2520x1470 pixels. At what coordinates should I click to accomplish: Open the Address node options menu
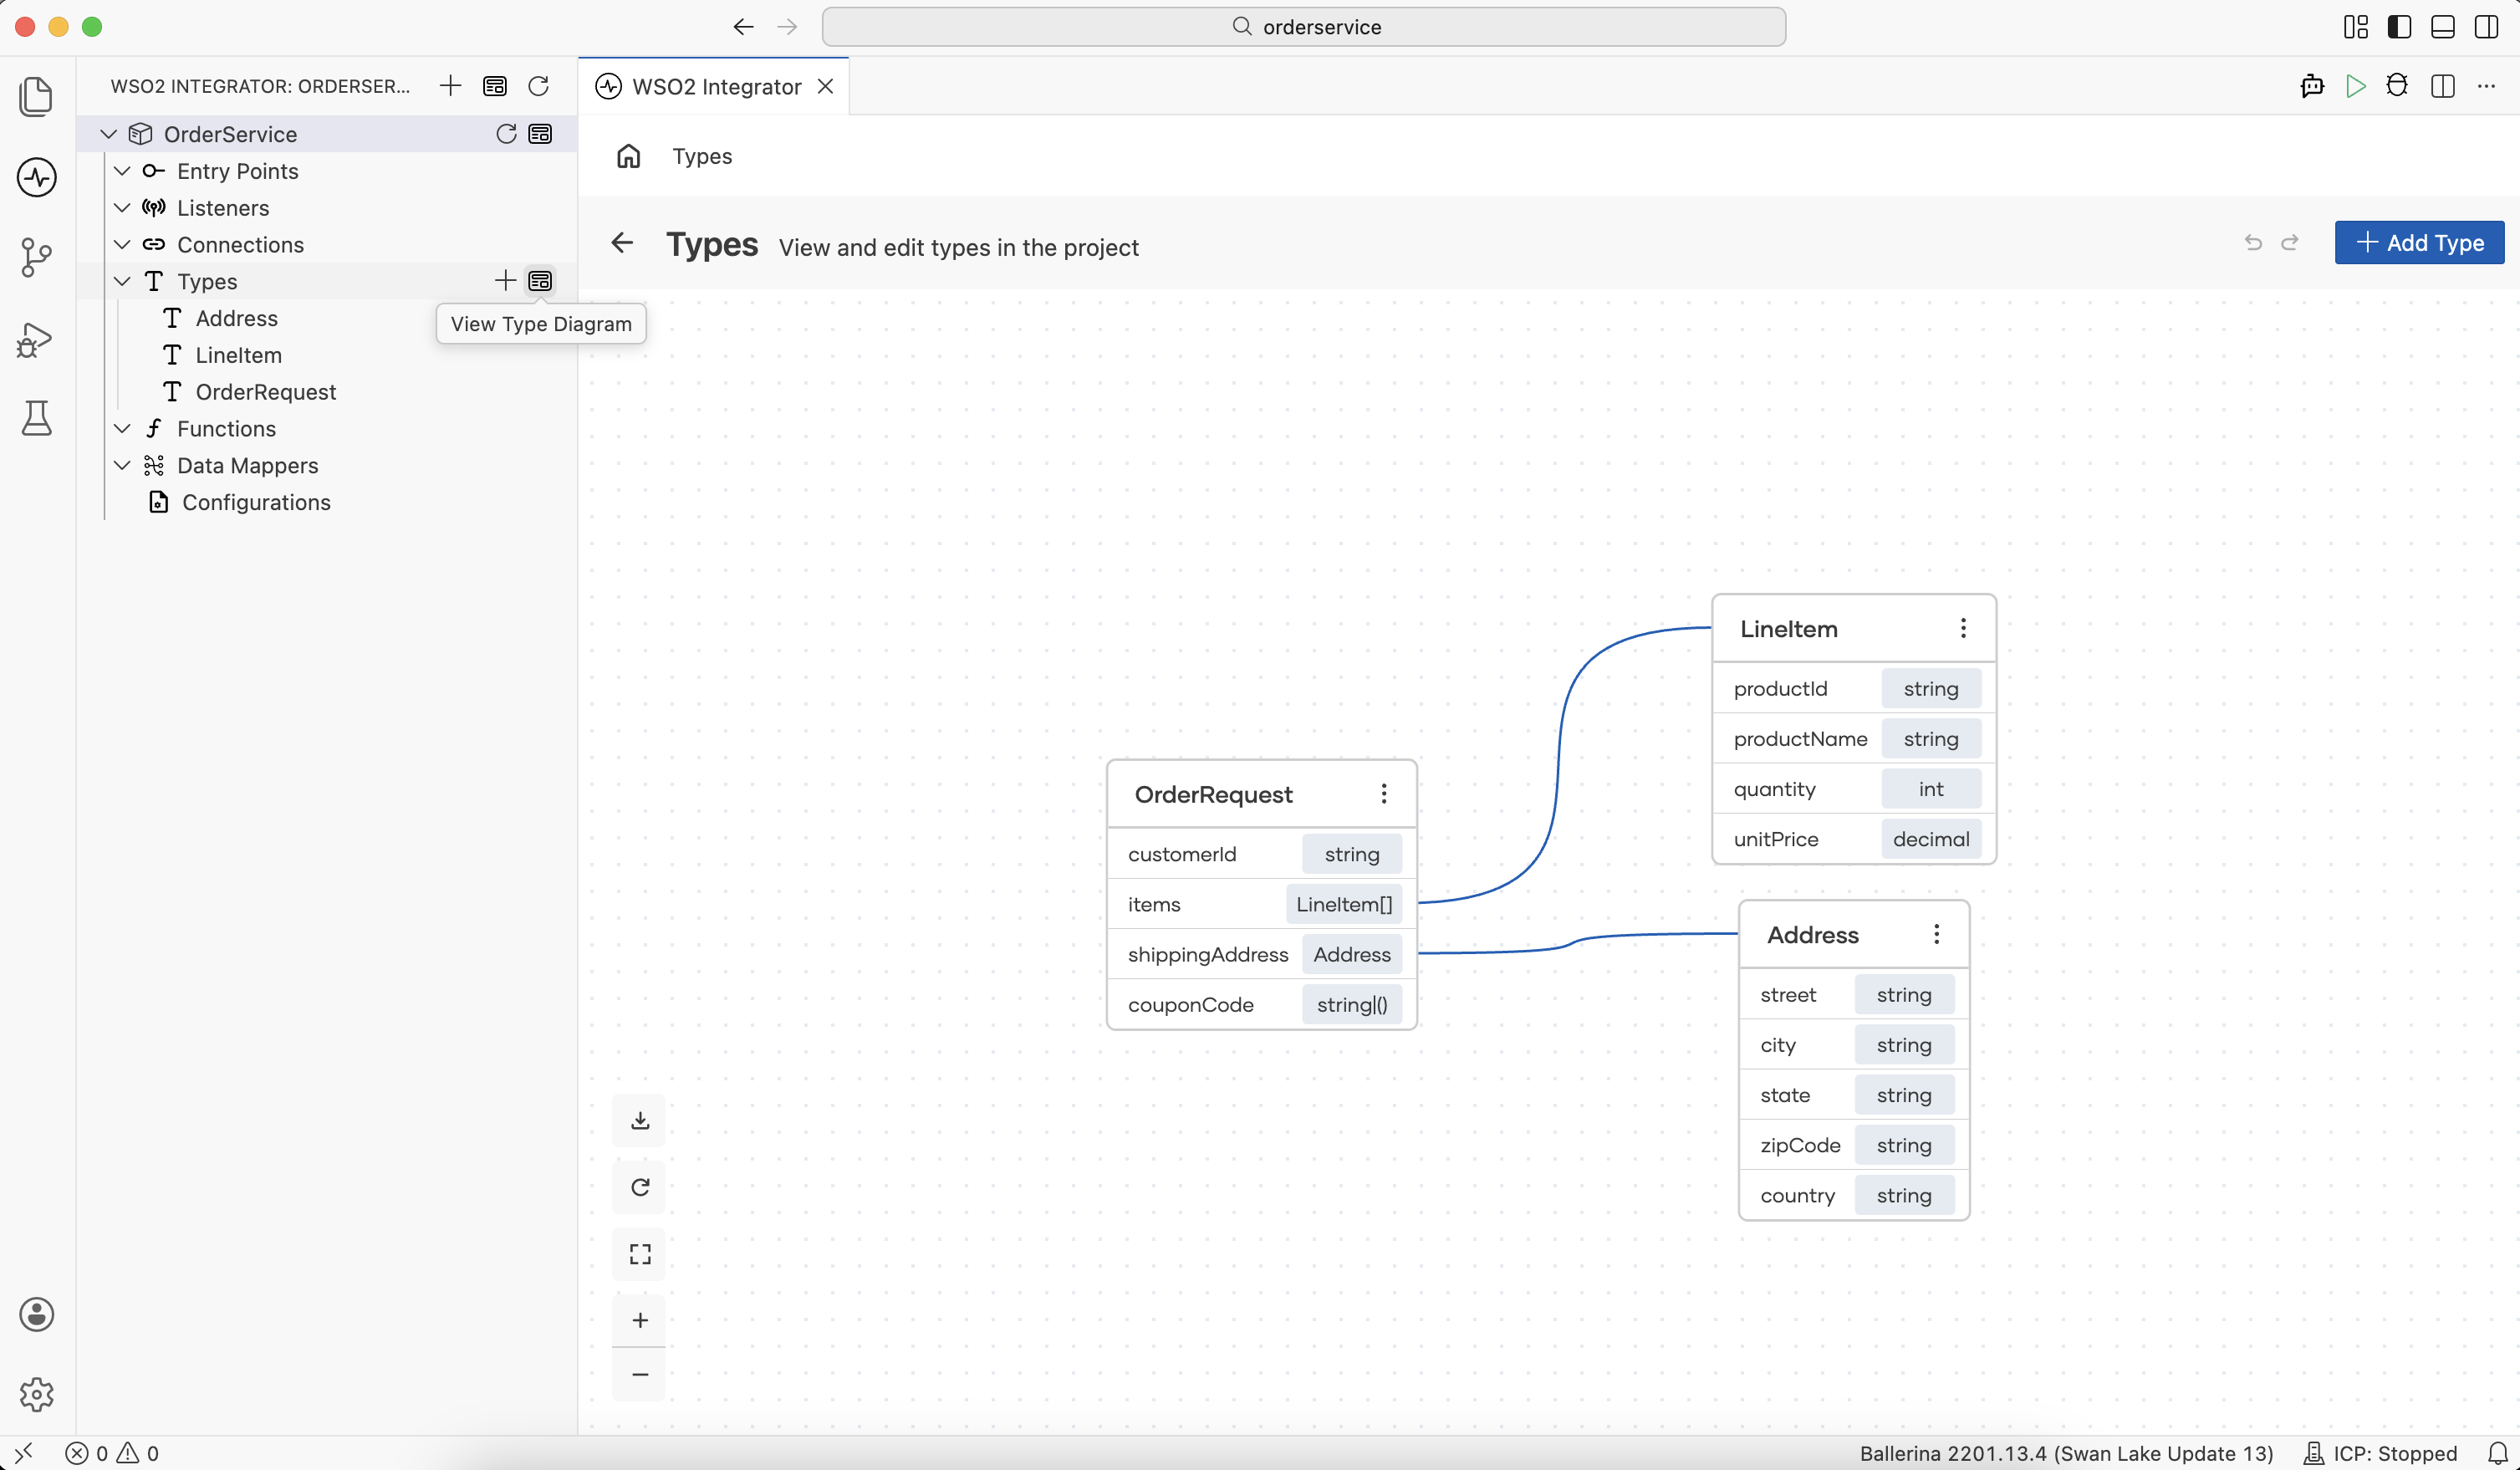[x=1937, y=934]
